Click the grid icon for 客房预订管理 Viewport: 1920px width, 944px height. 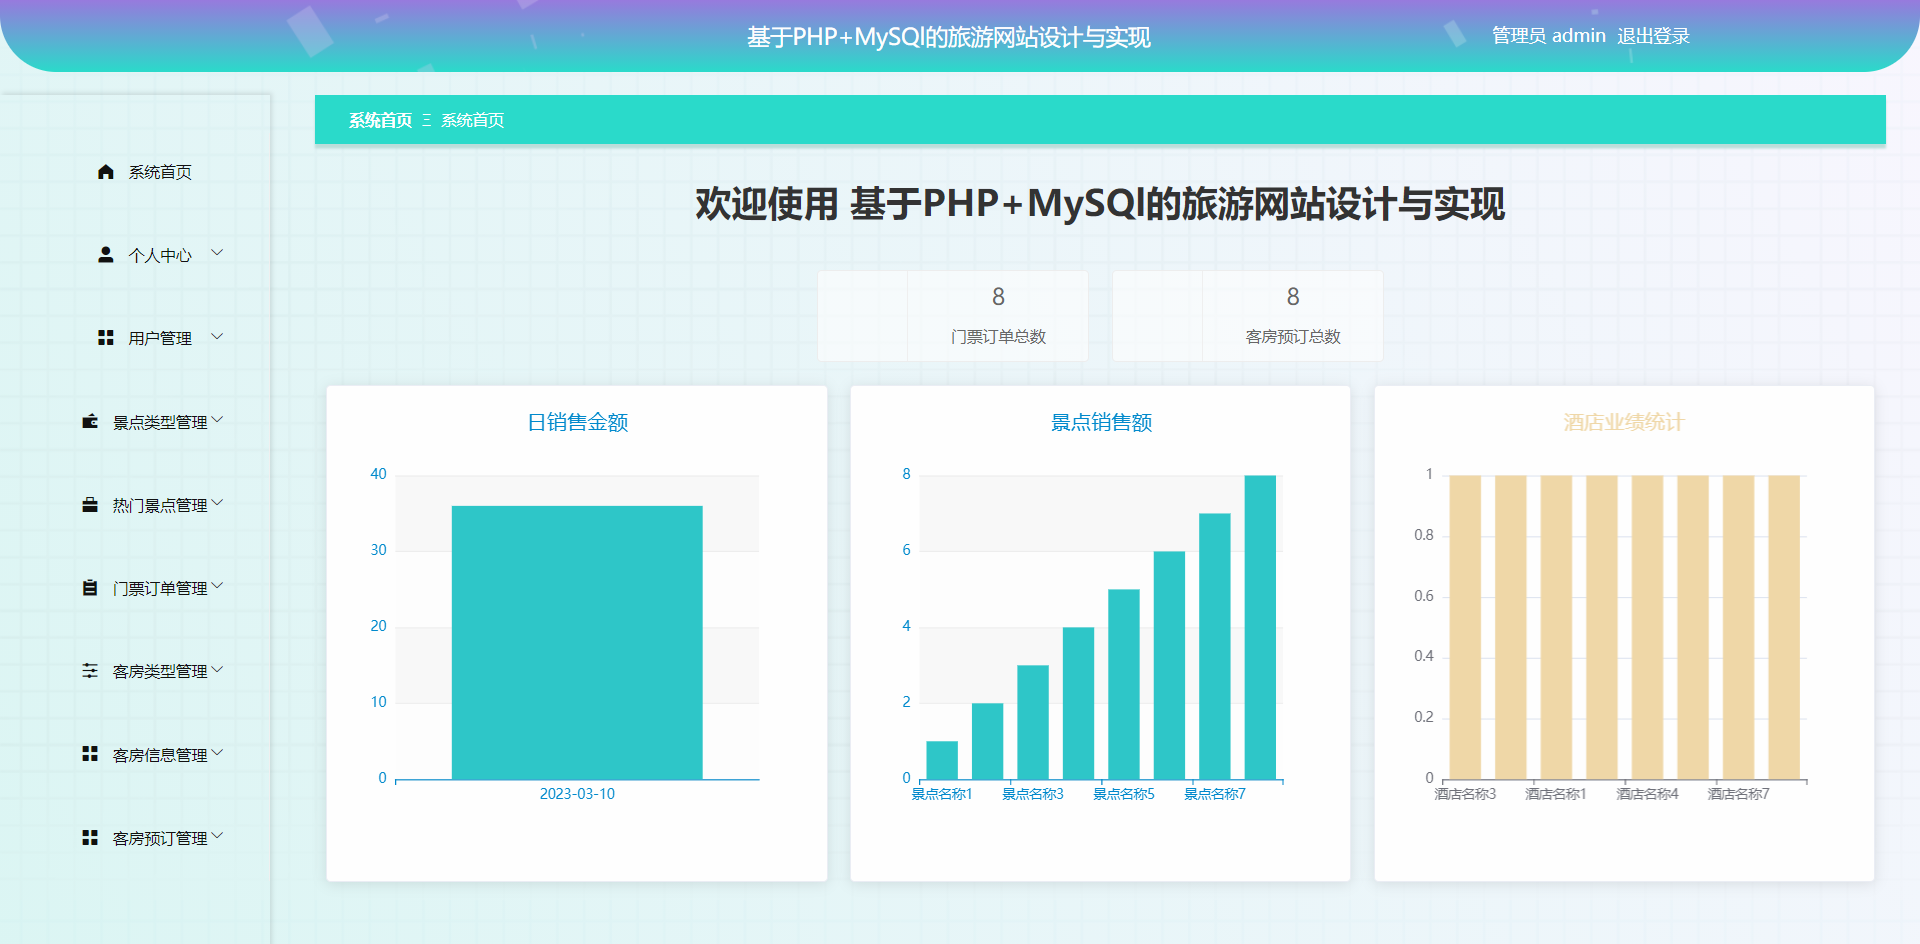pyautogui.click(x=90, y=838)
